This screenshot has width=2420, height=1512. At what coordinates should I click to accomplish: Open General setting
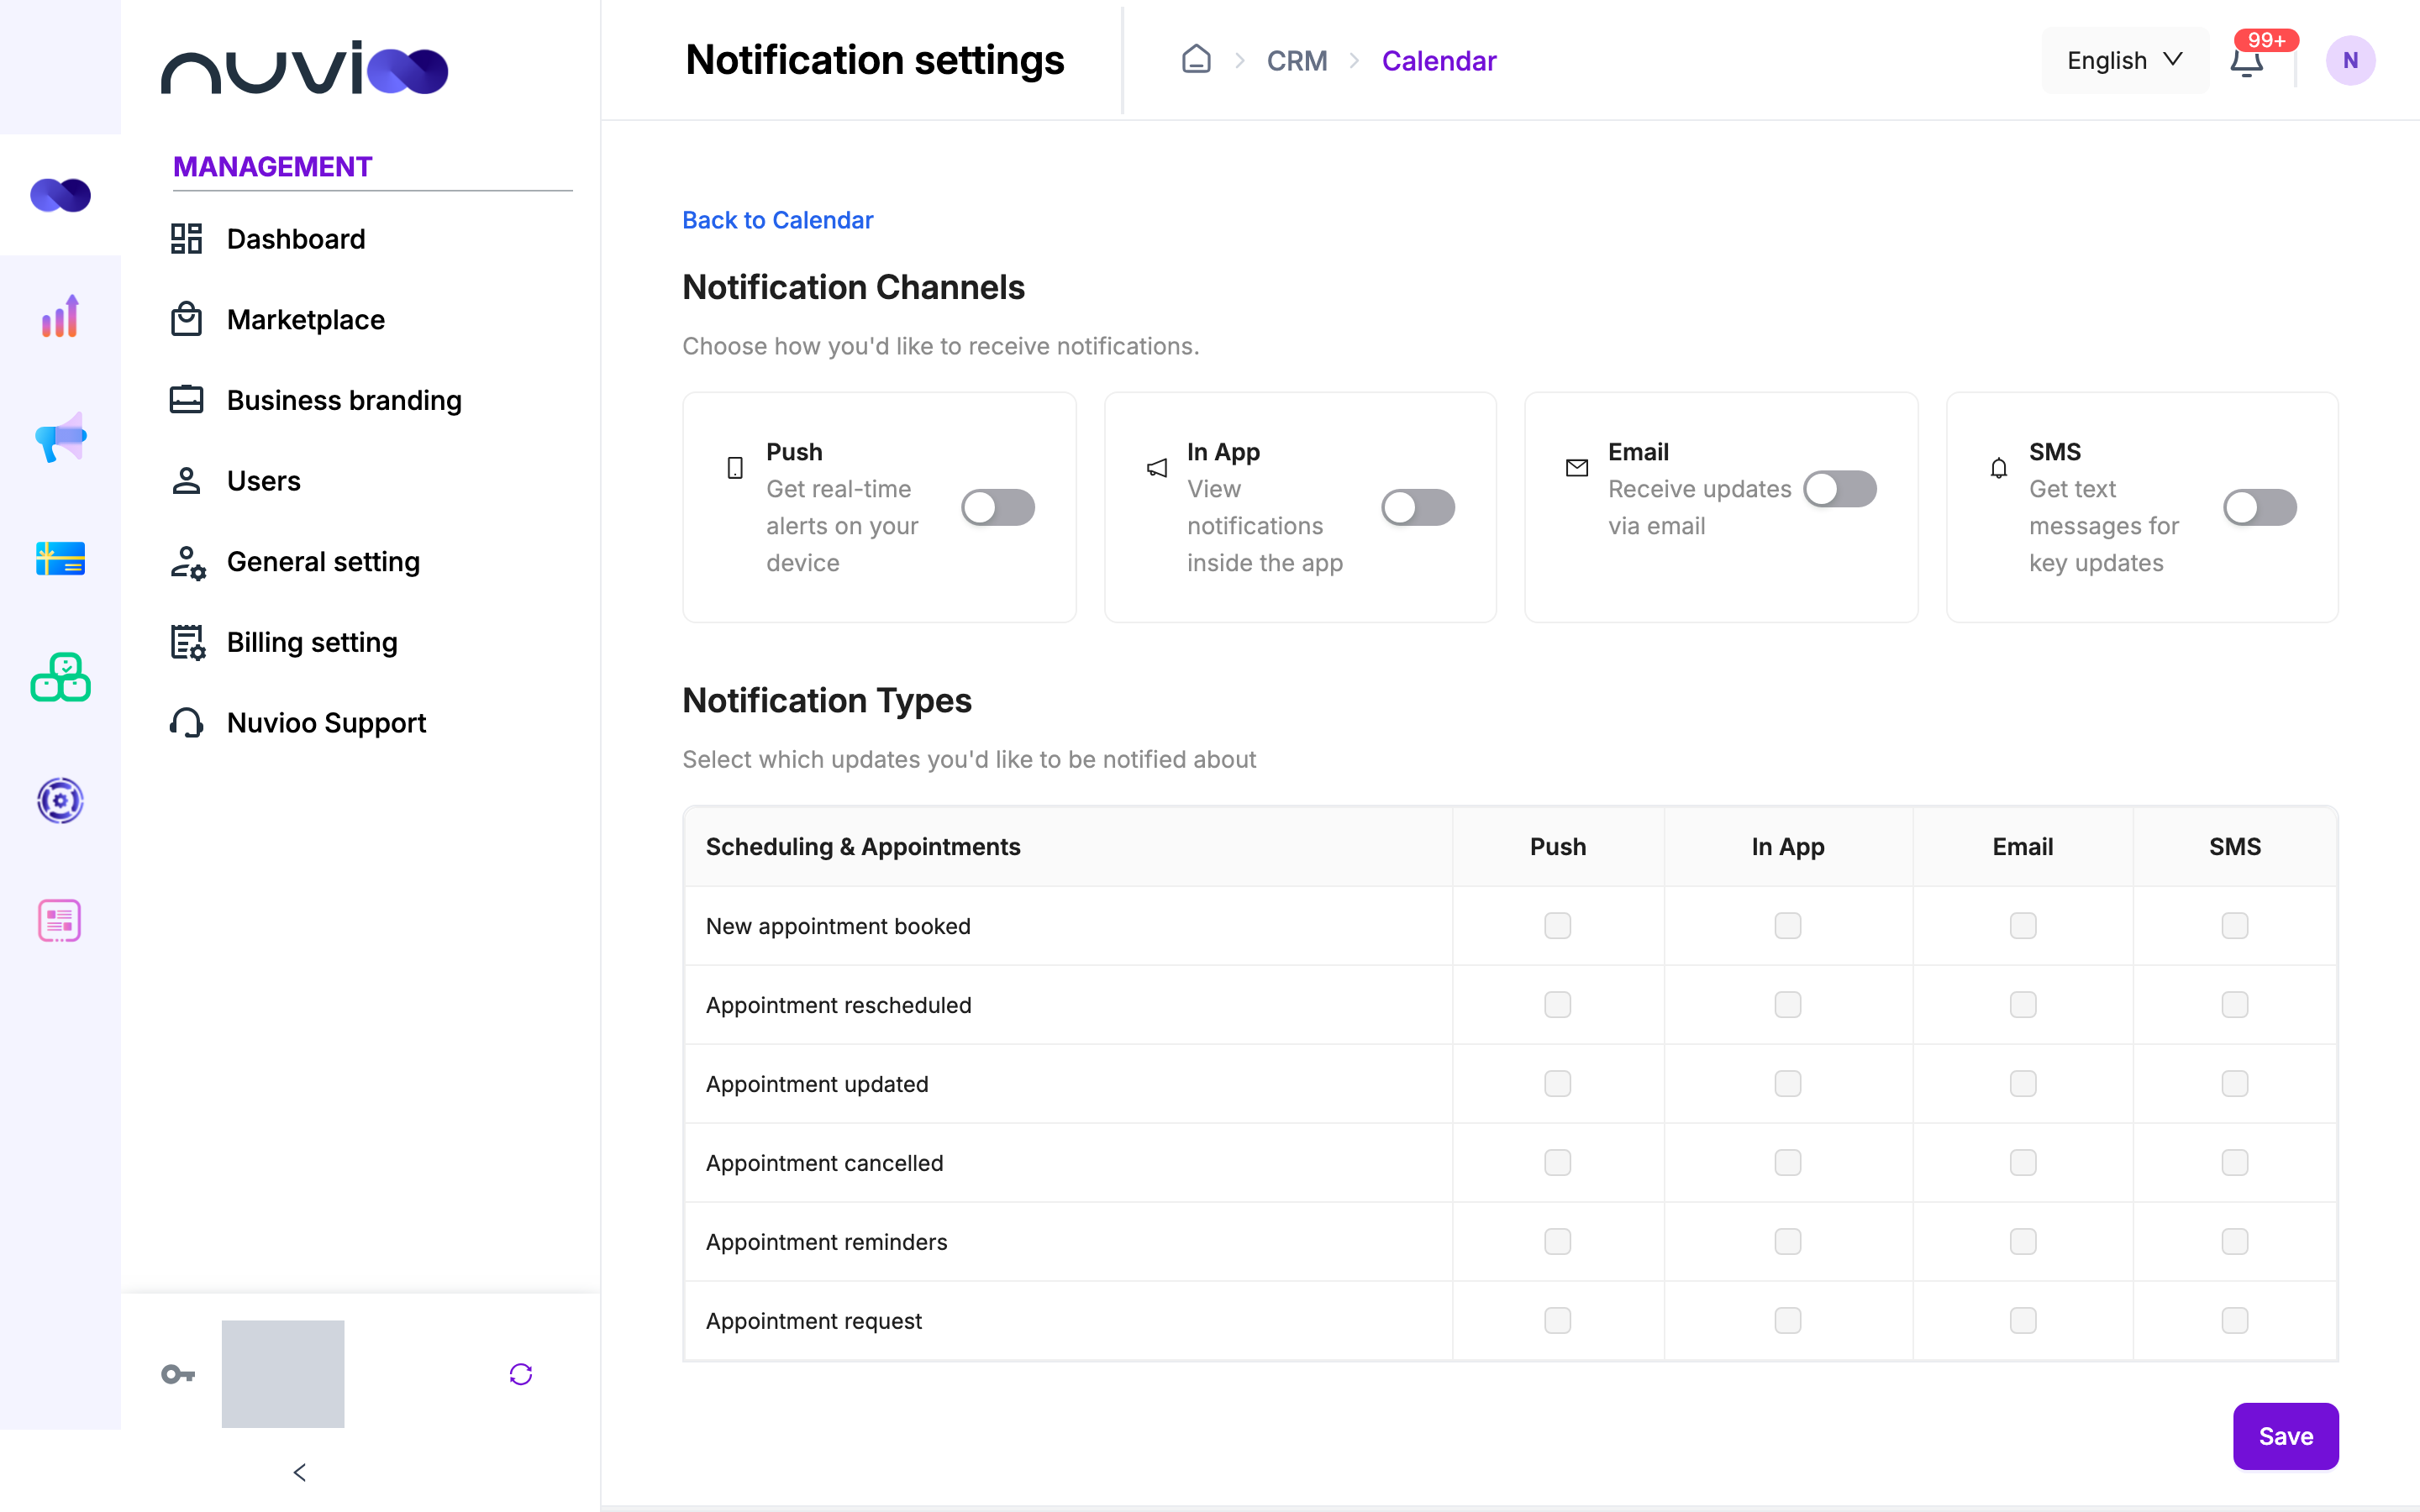295,562
